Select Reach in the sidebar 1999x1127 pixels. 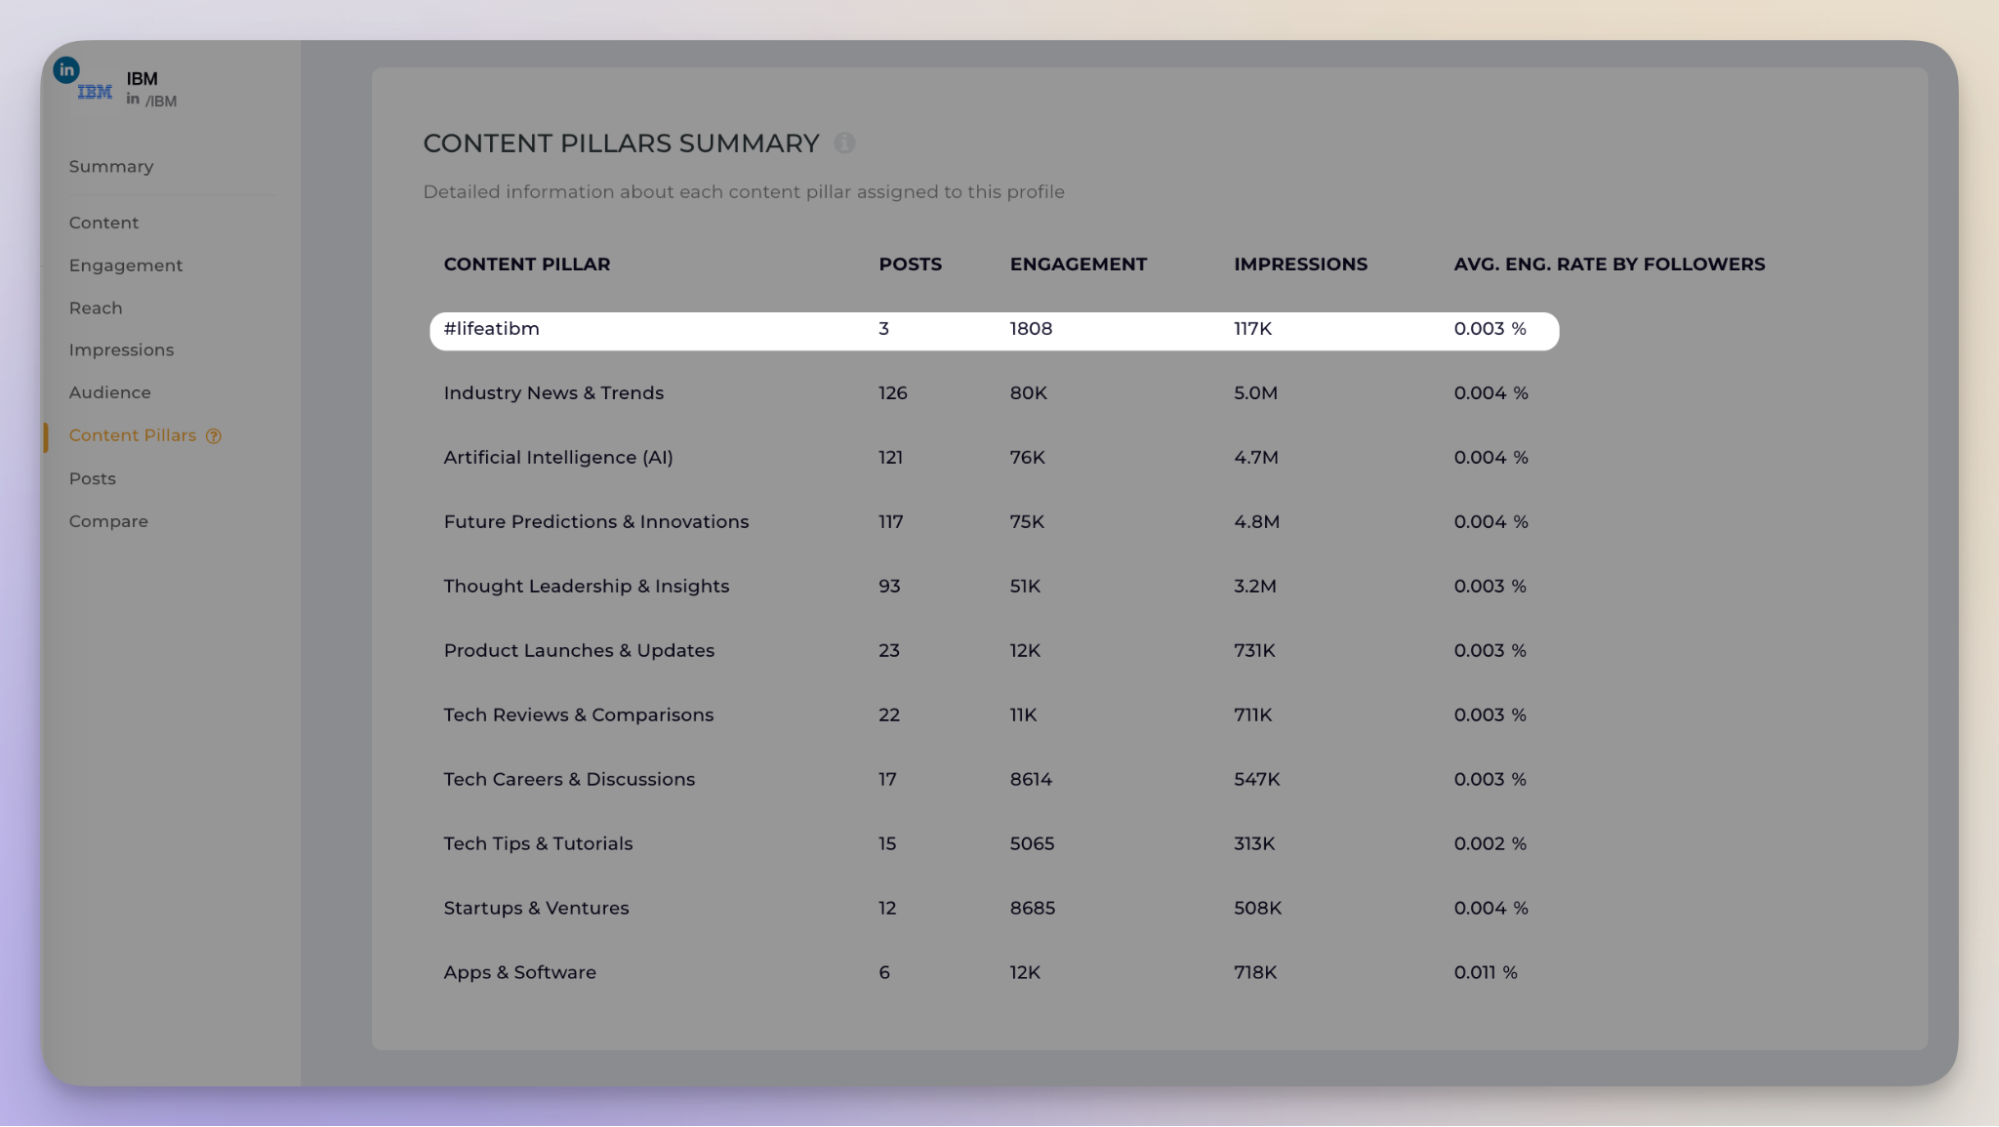coord(96,308)
